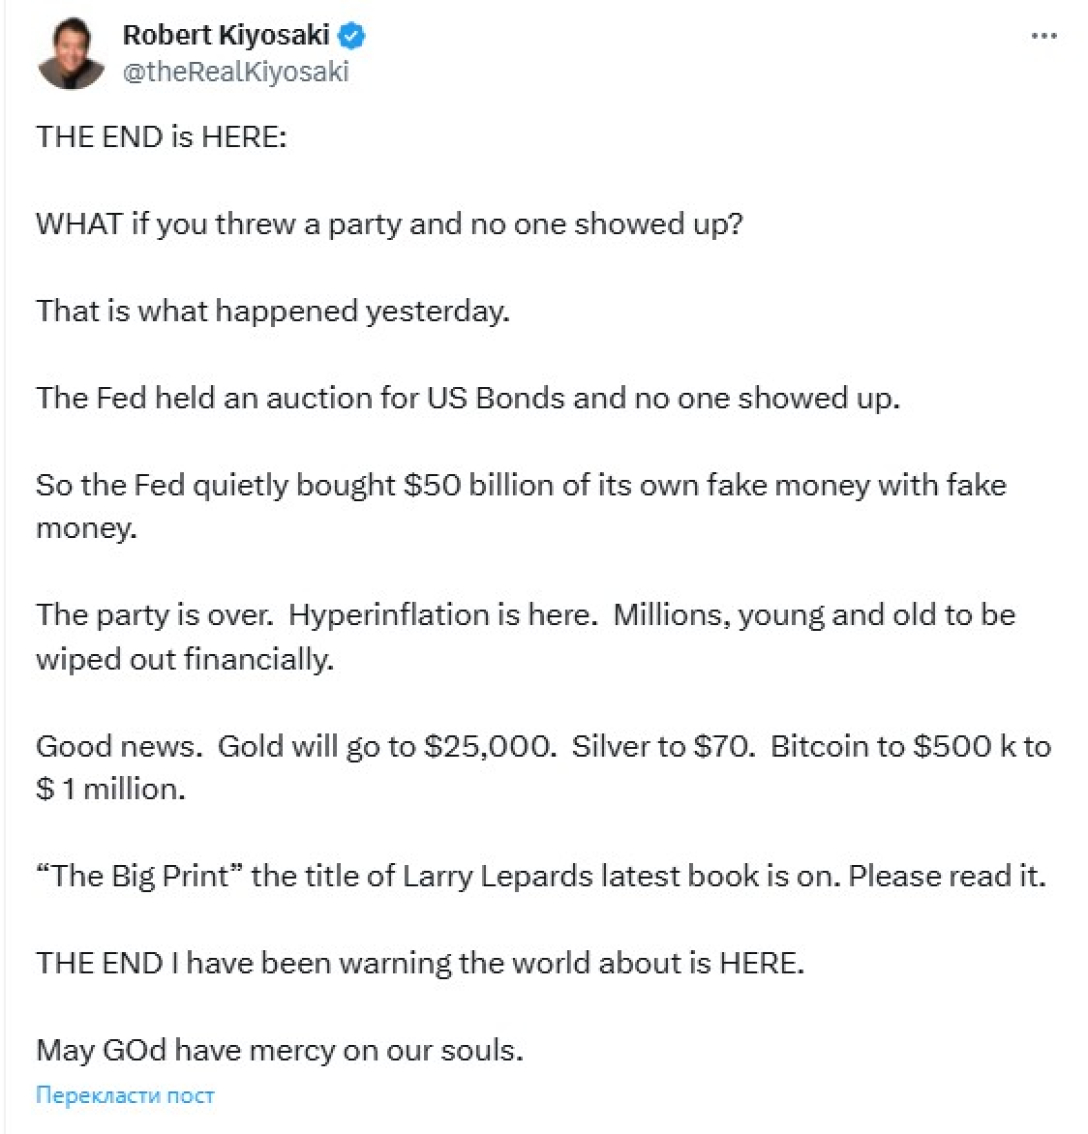Open Robert Kiyosaki's profile picture
The width and height of the screenshot is (1088, 1134).
pos(72,54)
